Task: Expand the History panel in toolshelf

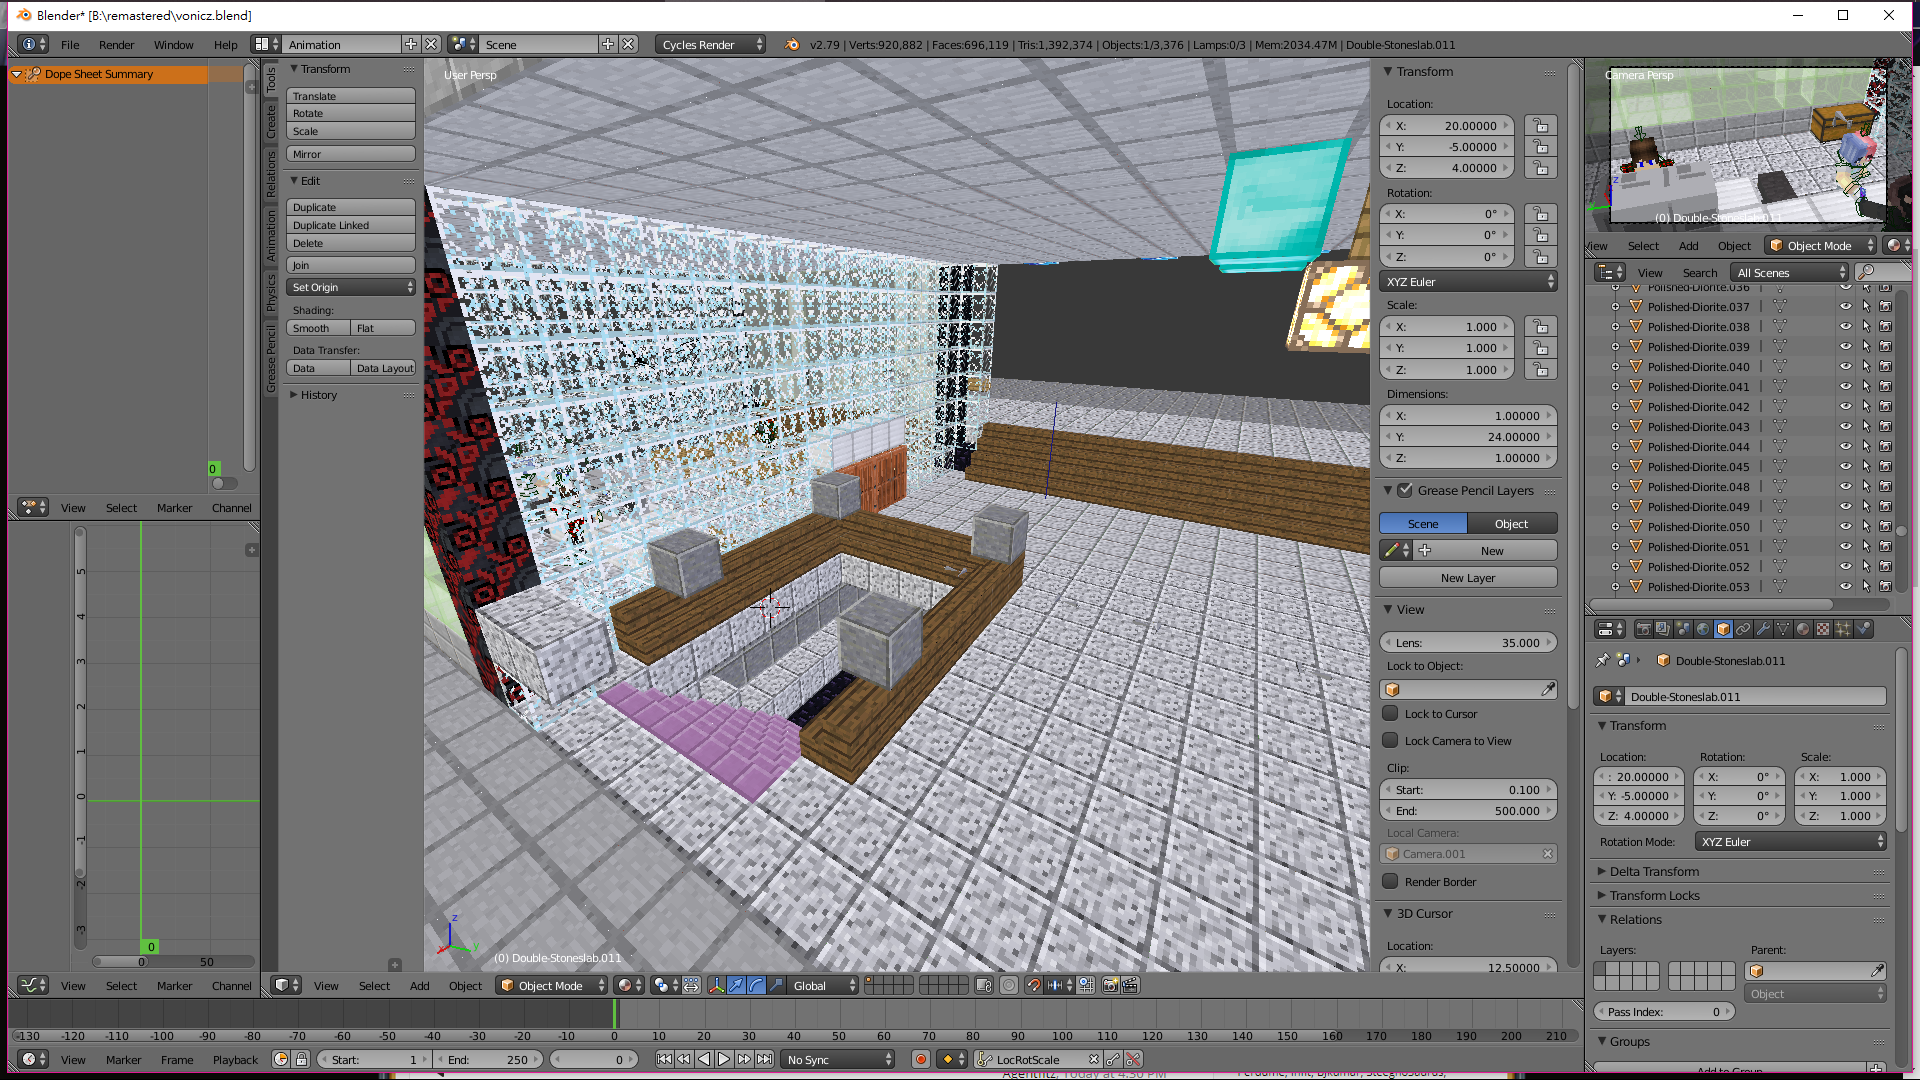Action: [x=318, y=395]
